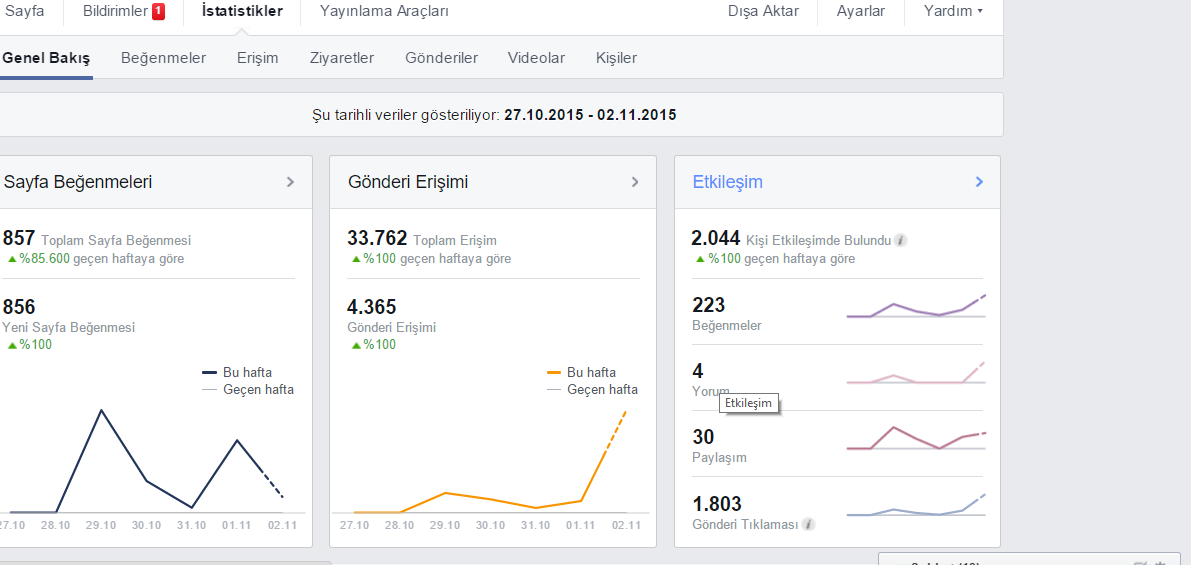This screenshot has width=1191, height=565.
Task: Switch to the Erişim tab
Action: coord(257,58)
